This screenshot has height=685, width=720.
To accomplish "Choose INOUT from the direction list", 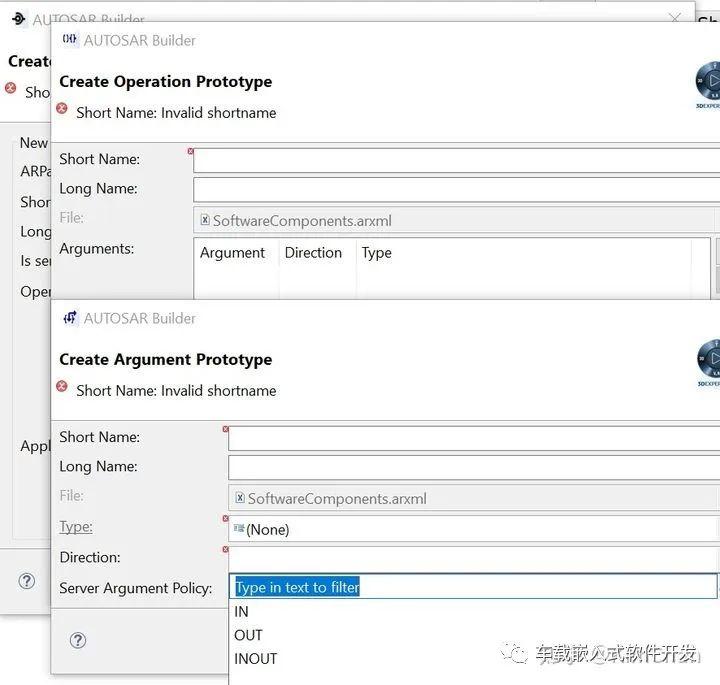I will (x=255, y=658).
